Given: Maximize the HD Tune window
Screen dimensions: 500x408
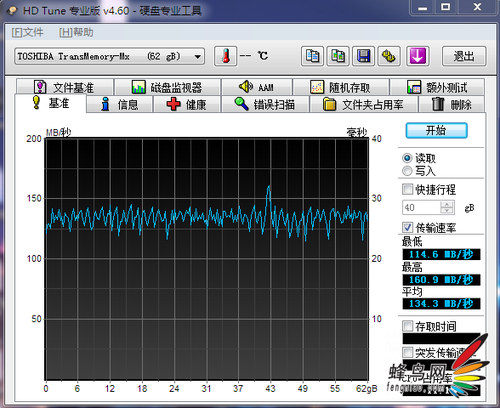Looking at the screenshot, I should [446, 7].
